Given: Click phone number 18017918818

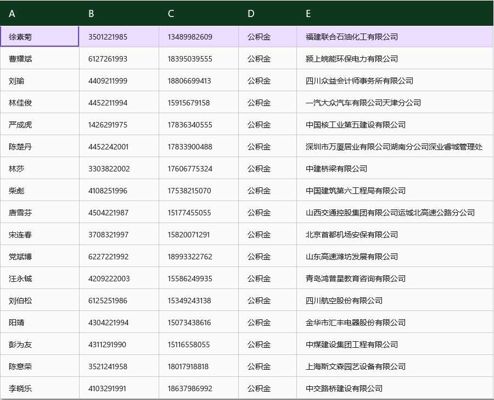Looking at the screenshot, I should 199,367.
